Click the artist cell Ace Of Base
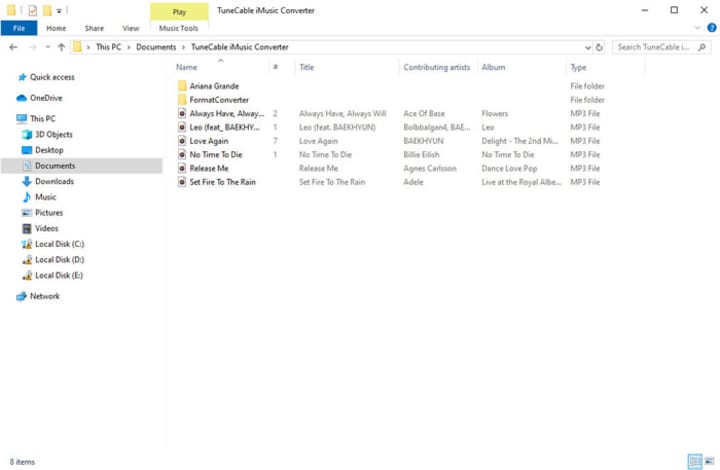The width and height of the screenshot is (720, 470). point(424,113)
